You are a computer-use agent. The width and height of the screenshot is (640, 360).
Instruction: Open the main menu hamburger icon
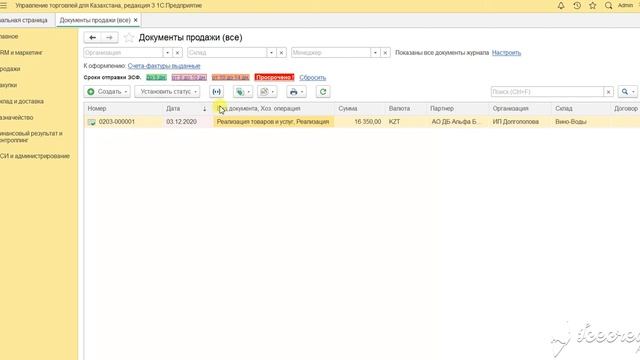pos(4,5)
